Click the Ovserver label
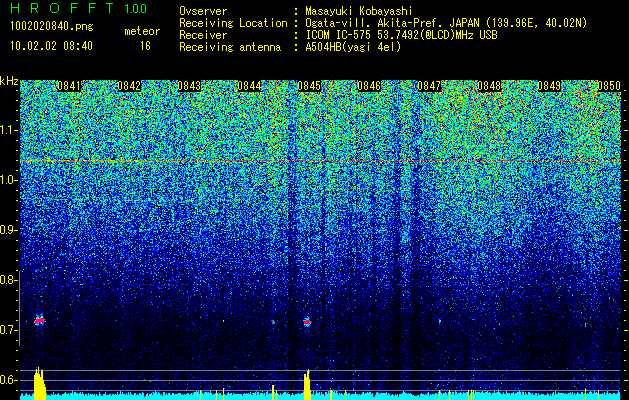 [x=203, y=11]
